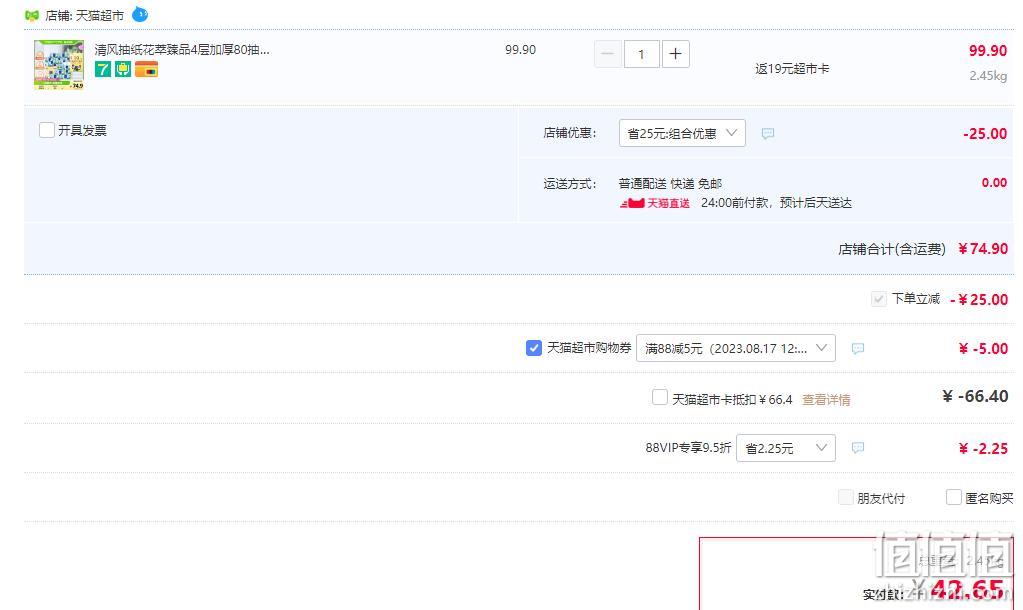Click the comment icon beside the 店铺优惠 dropdown
The image size is (1023, 610).
(768, 134)
